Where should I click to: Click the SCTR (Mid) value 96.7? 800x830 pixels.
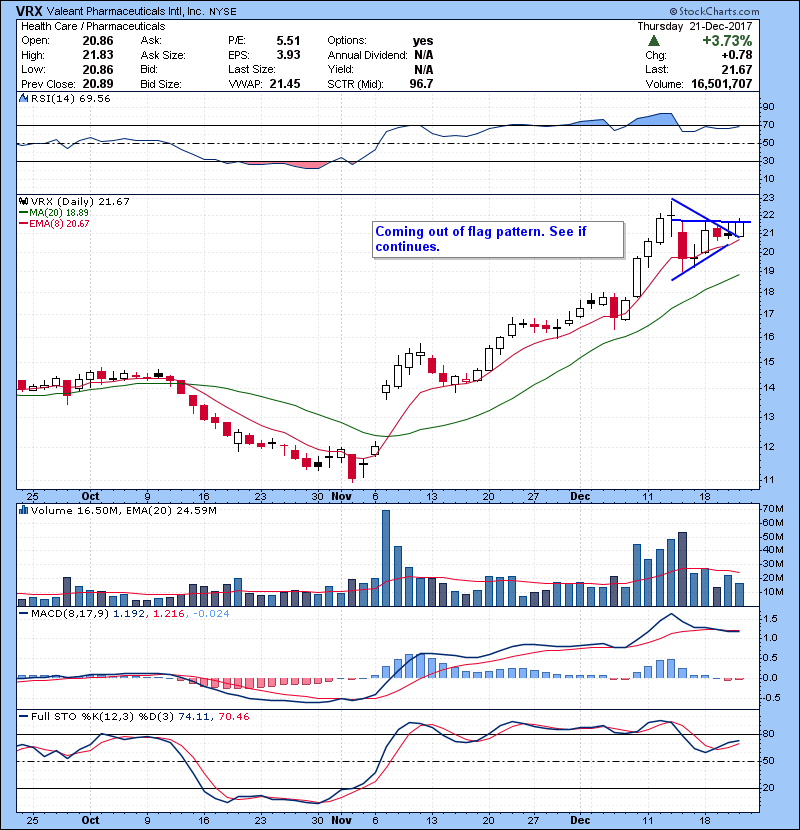tap(421, 84)
